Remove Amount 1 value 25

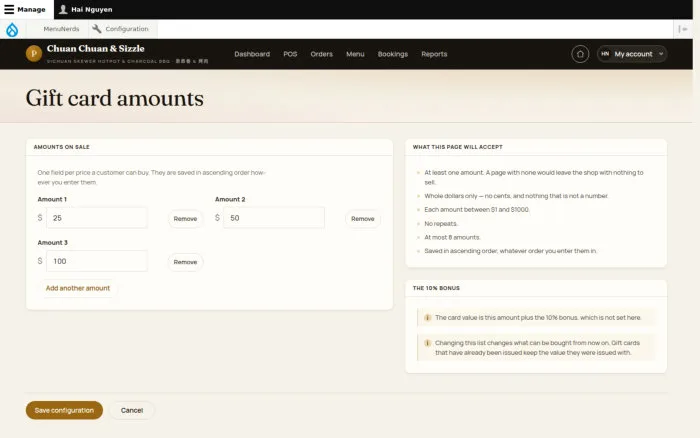185,219
